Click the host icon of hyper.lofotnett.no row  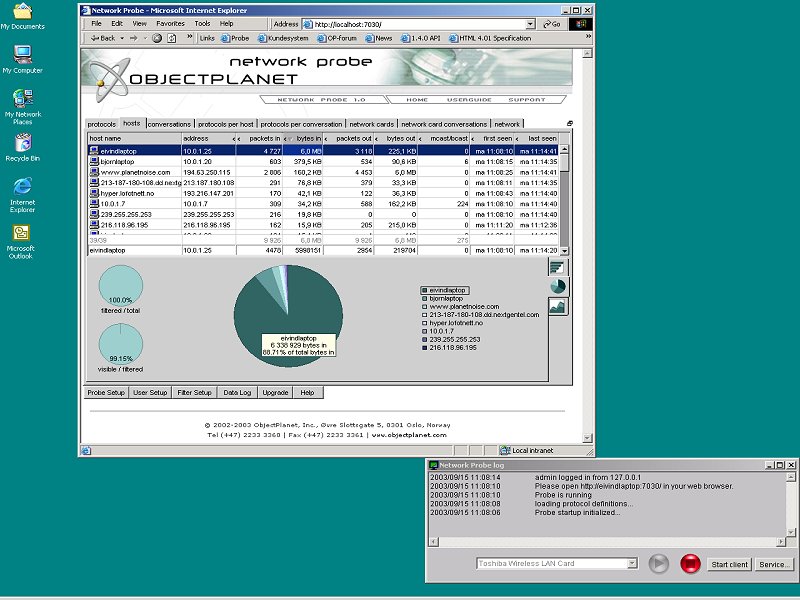94,193
